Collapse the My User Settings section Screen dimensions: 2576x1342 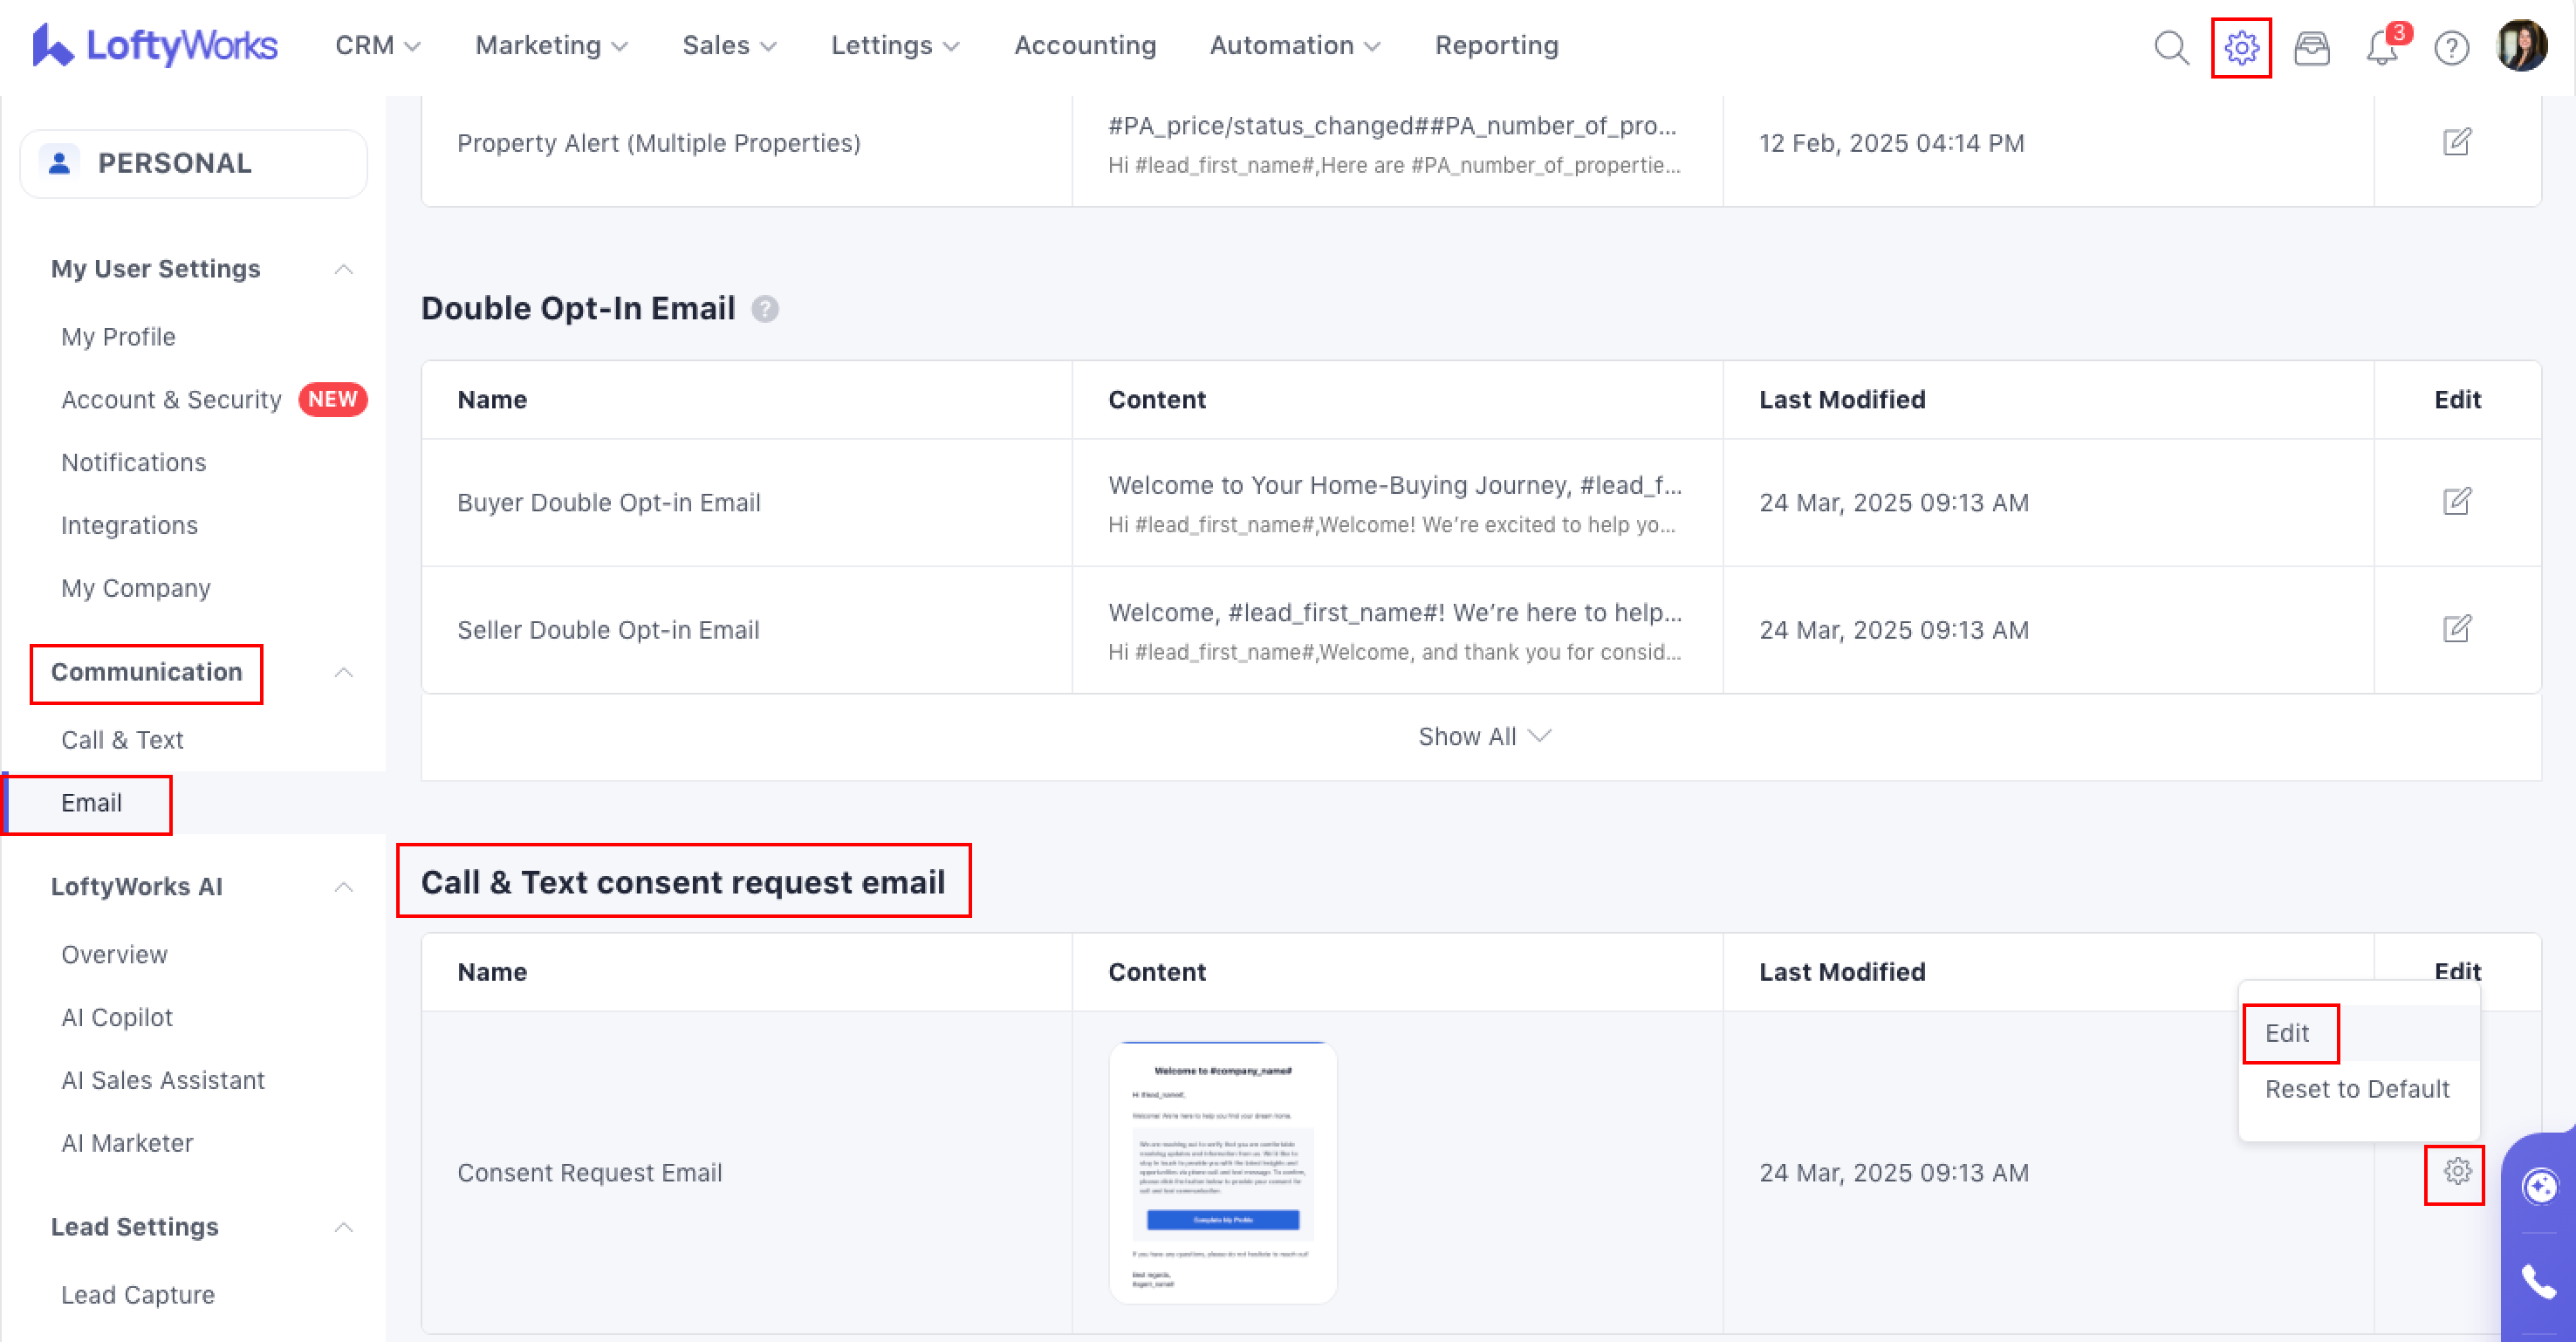pos(343,269)
